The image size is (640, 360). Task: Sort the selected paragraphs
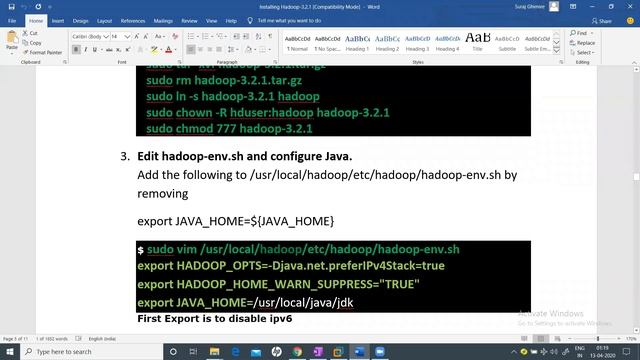(258, 37)
